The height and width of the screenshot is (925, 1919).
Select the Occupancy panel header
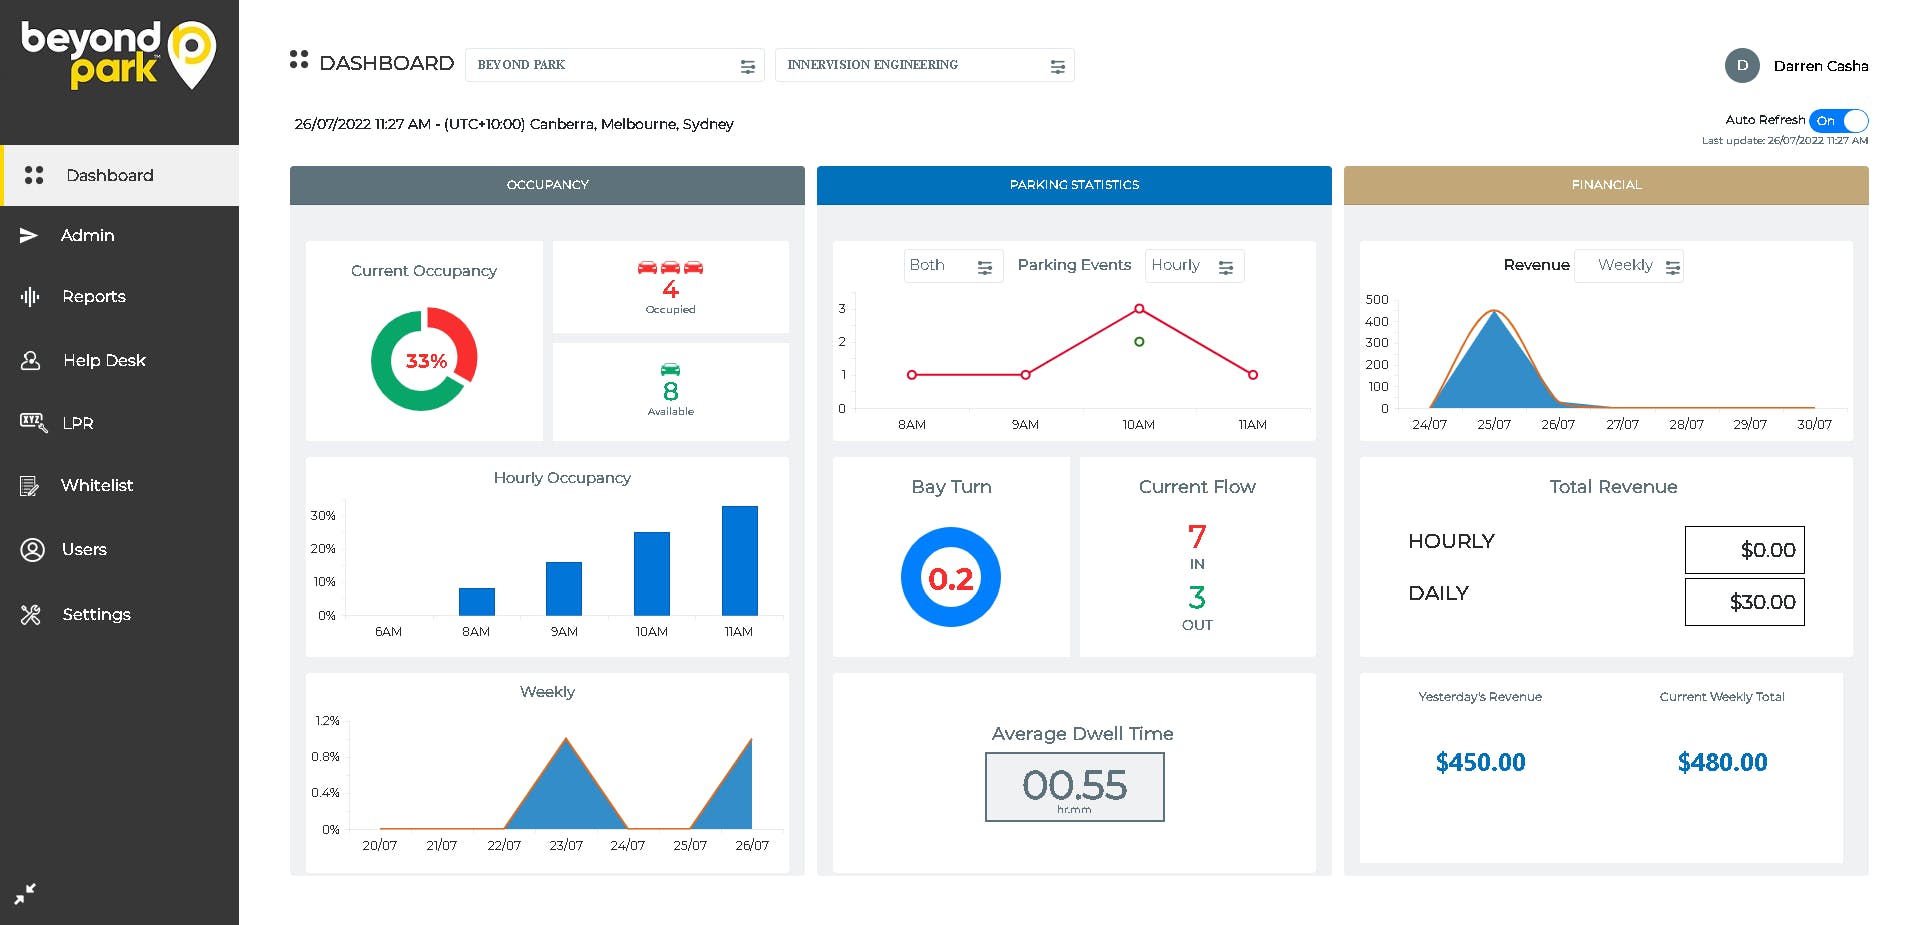(547, 185)
